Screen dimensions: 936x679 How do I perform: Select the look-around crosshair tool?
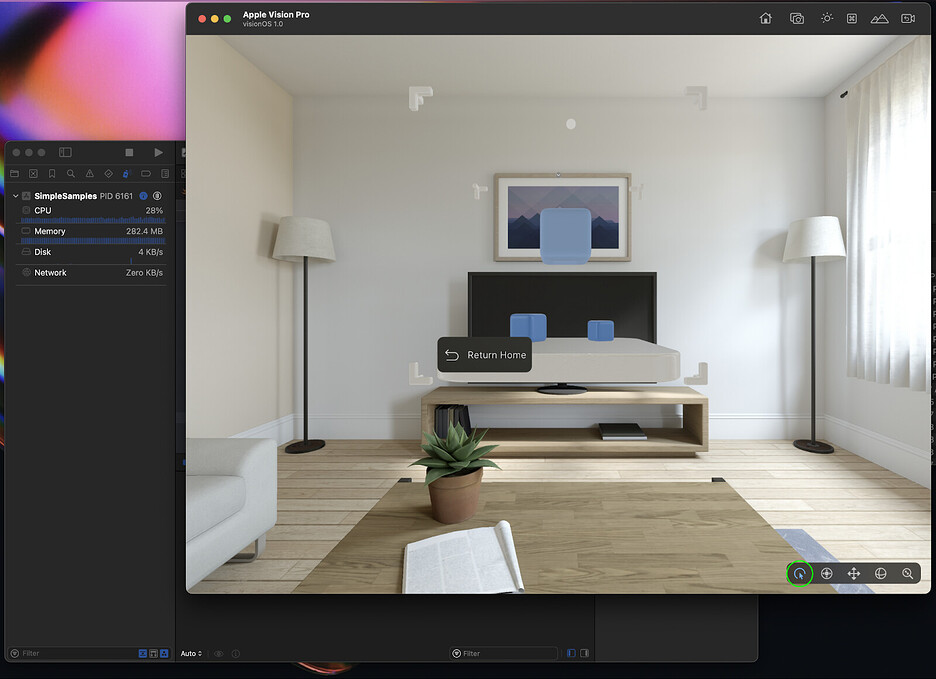pyautogui.click(x=827, y=574)
